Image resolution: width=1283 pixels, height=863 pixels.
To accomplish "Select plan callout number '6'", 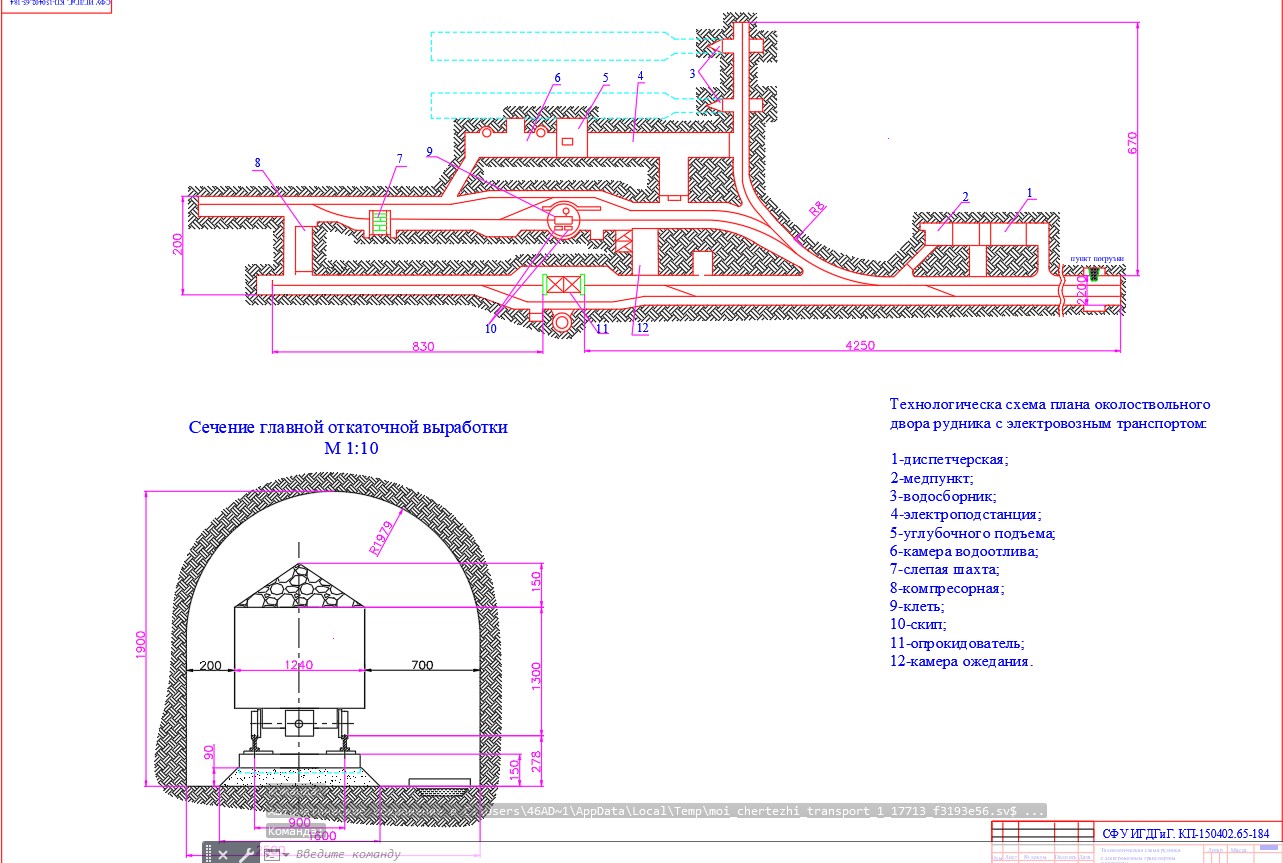I will (x=558, y=77).
